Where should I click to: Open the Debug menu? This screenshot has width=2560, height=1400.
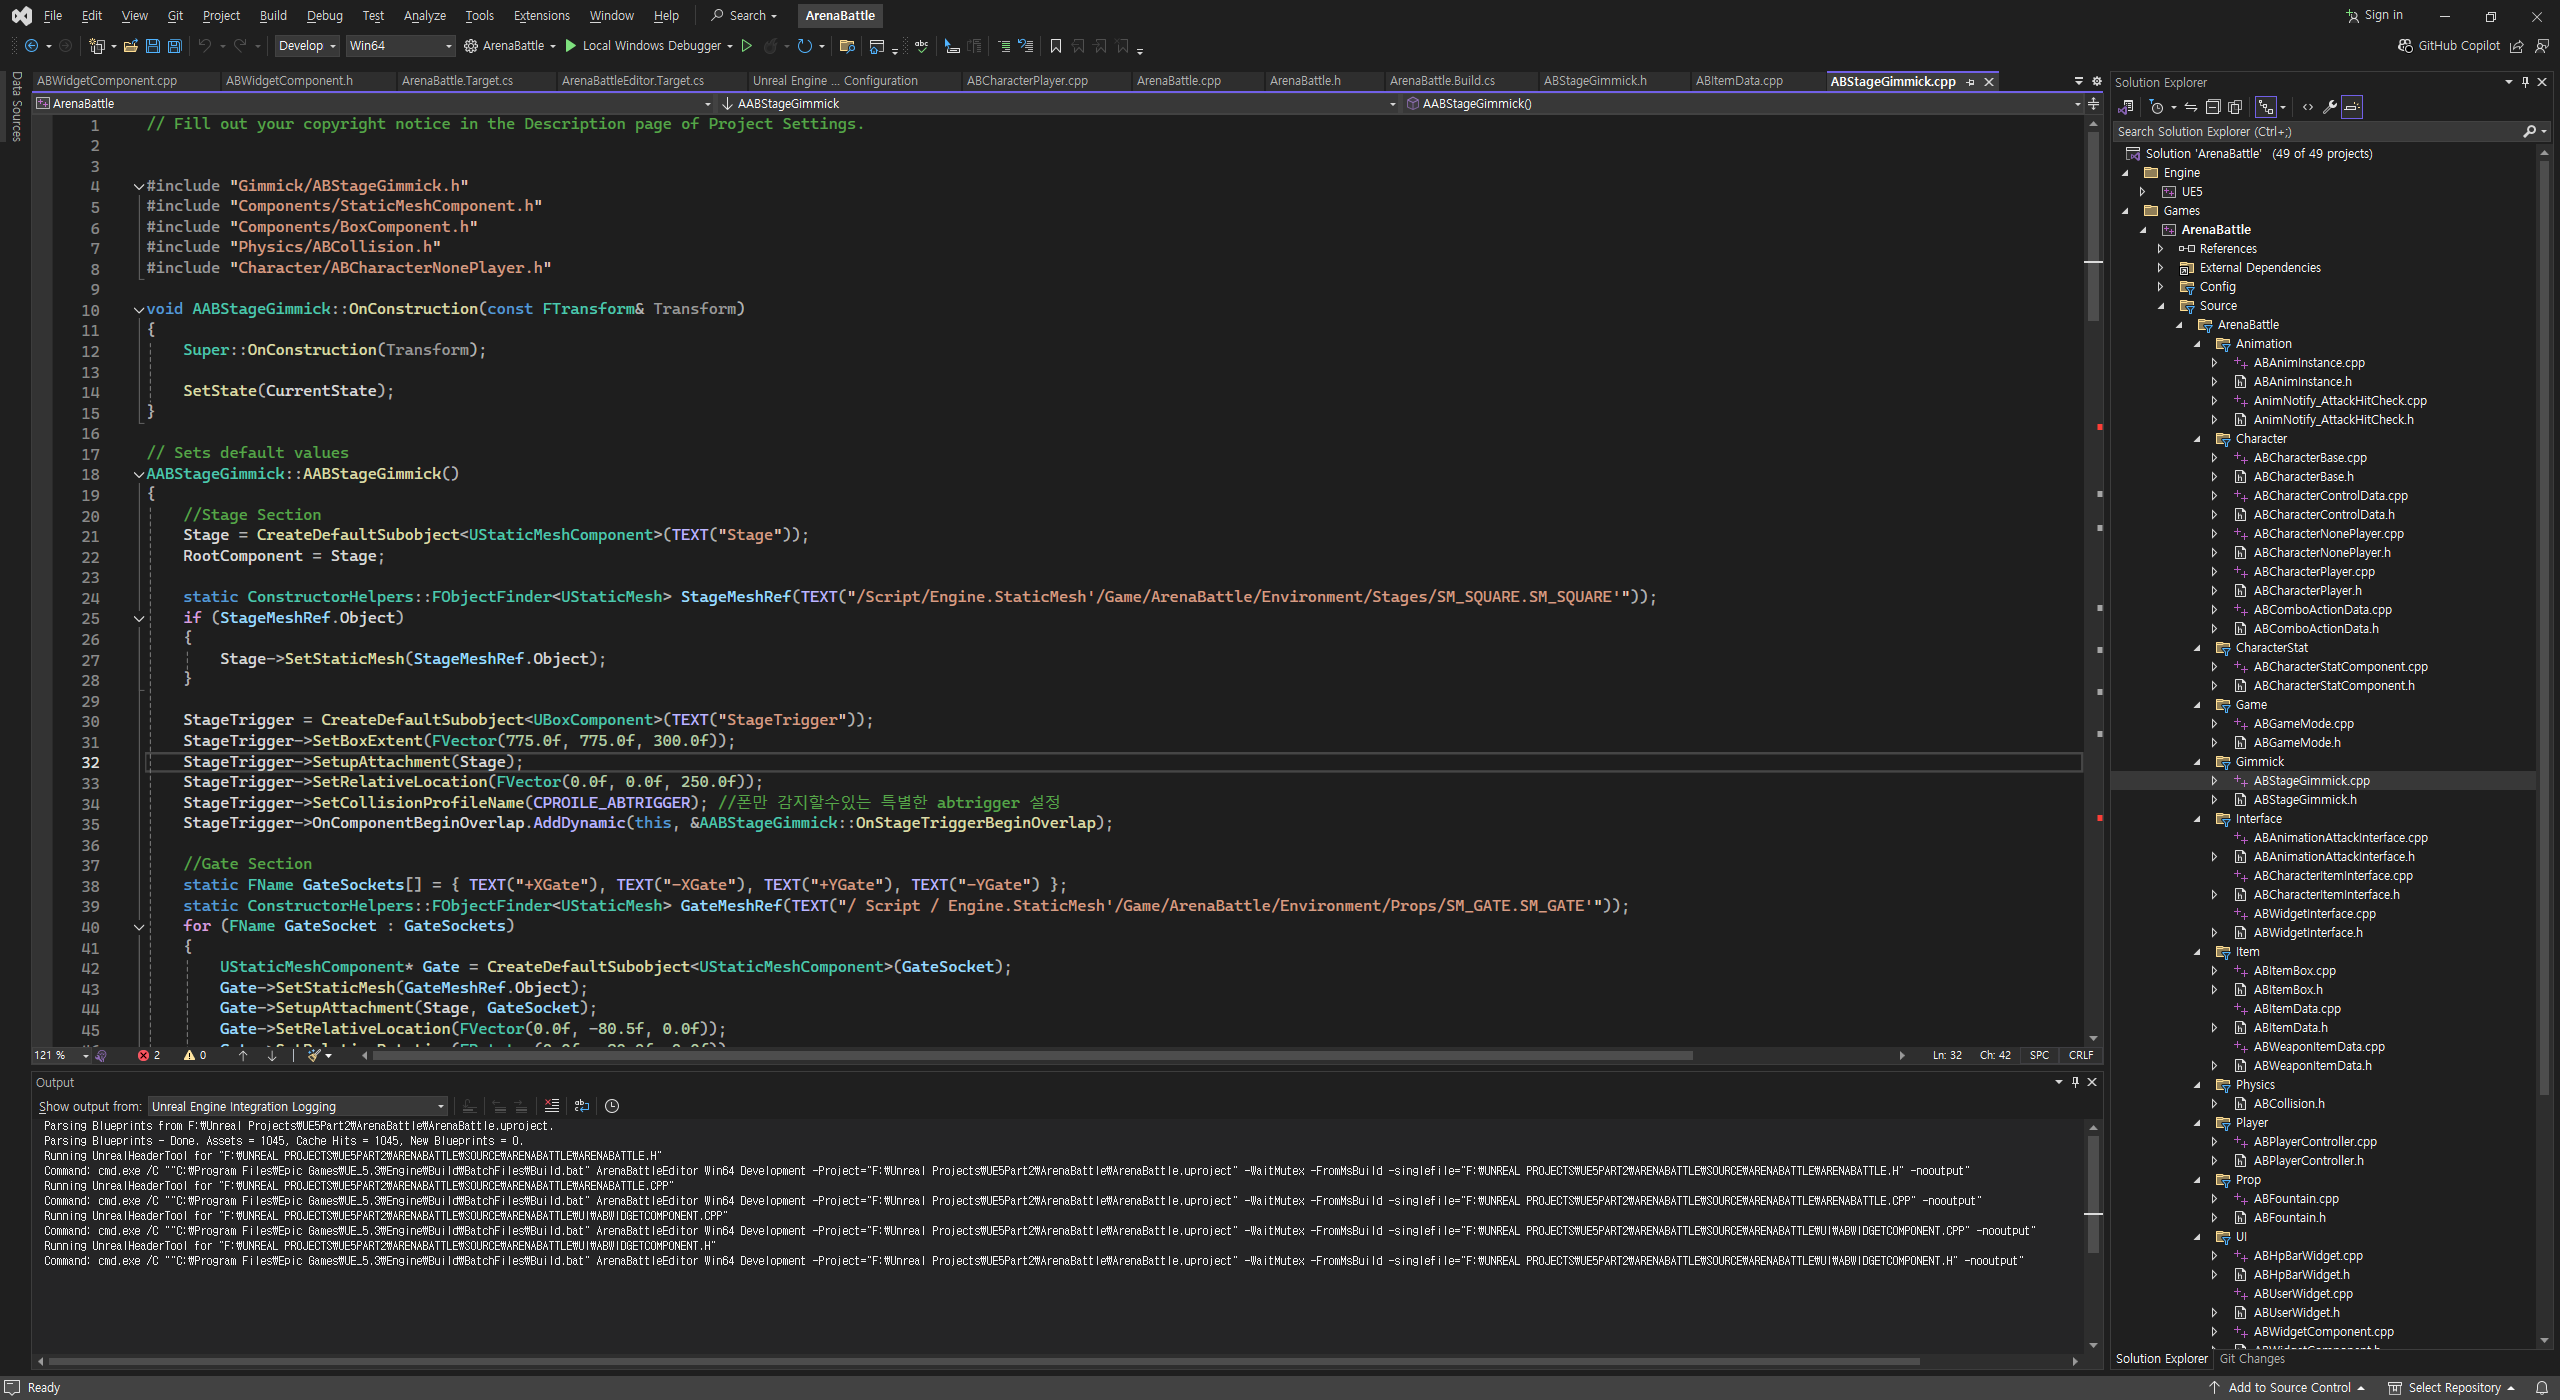coord(324,15)
